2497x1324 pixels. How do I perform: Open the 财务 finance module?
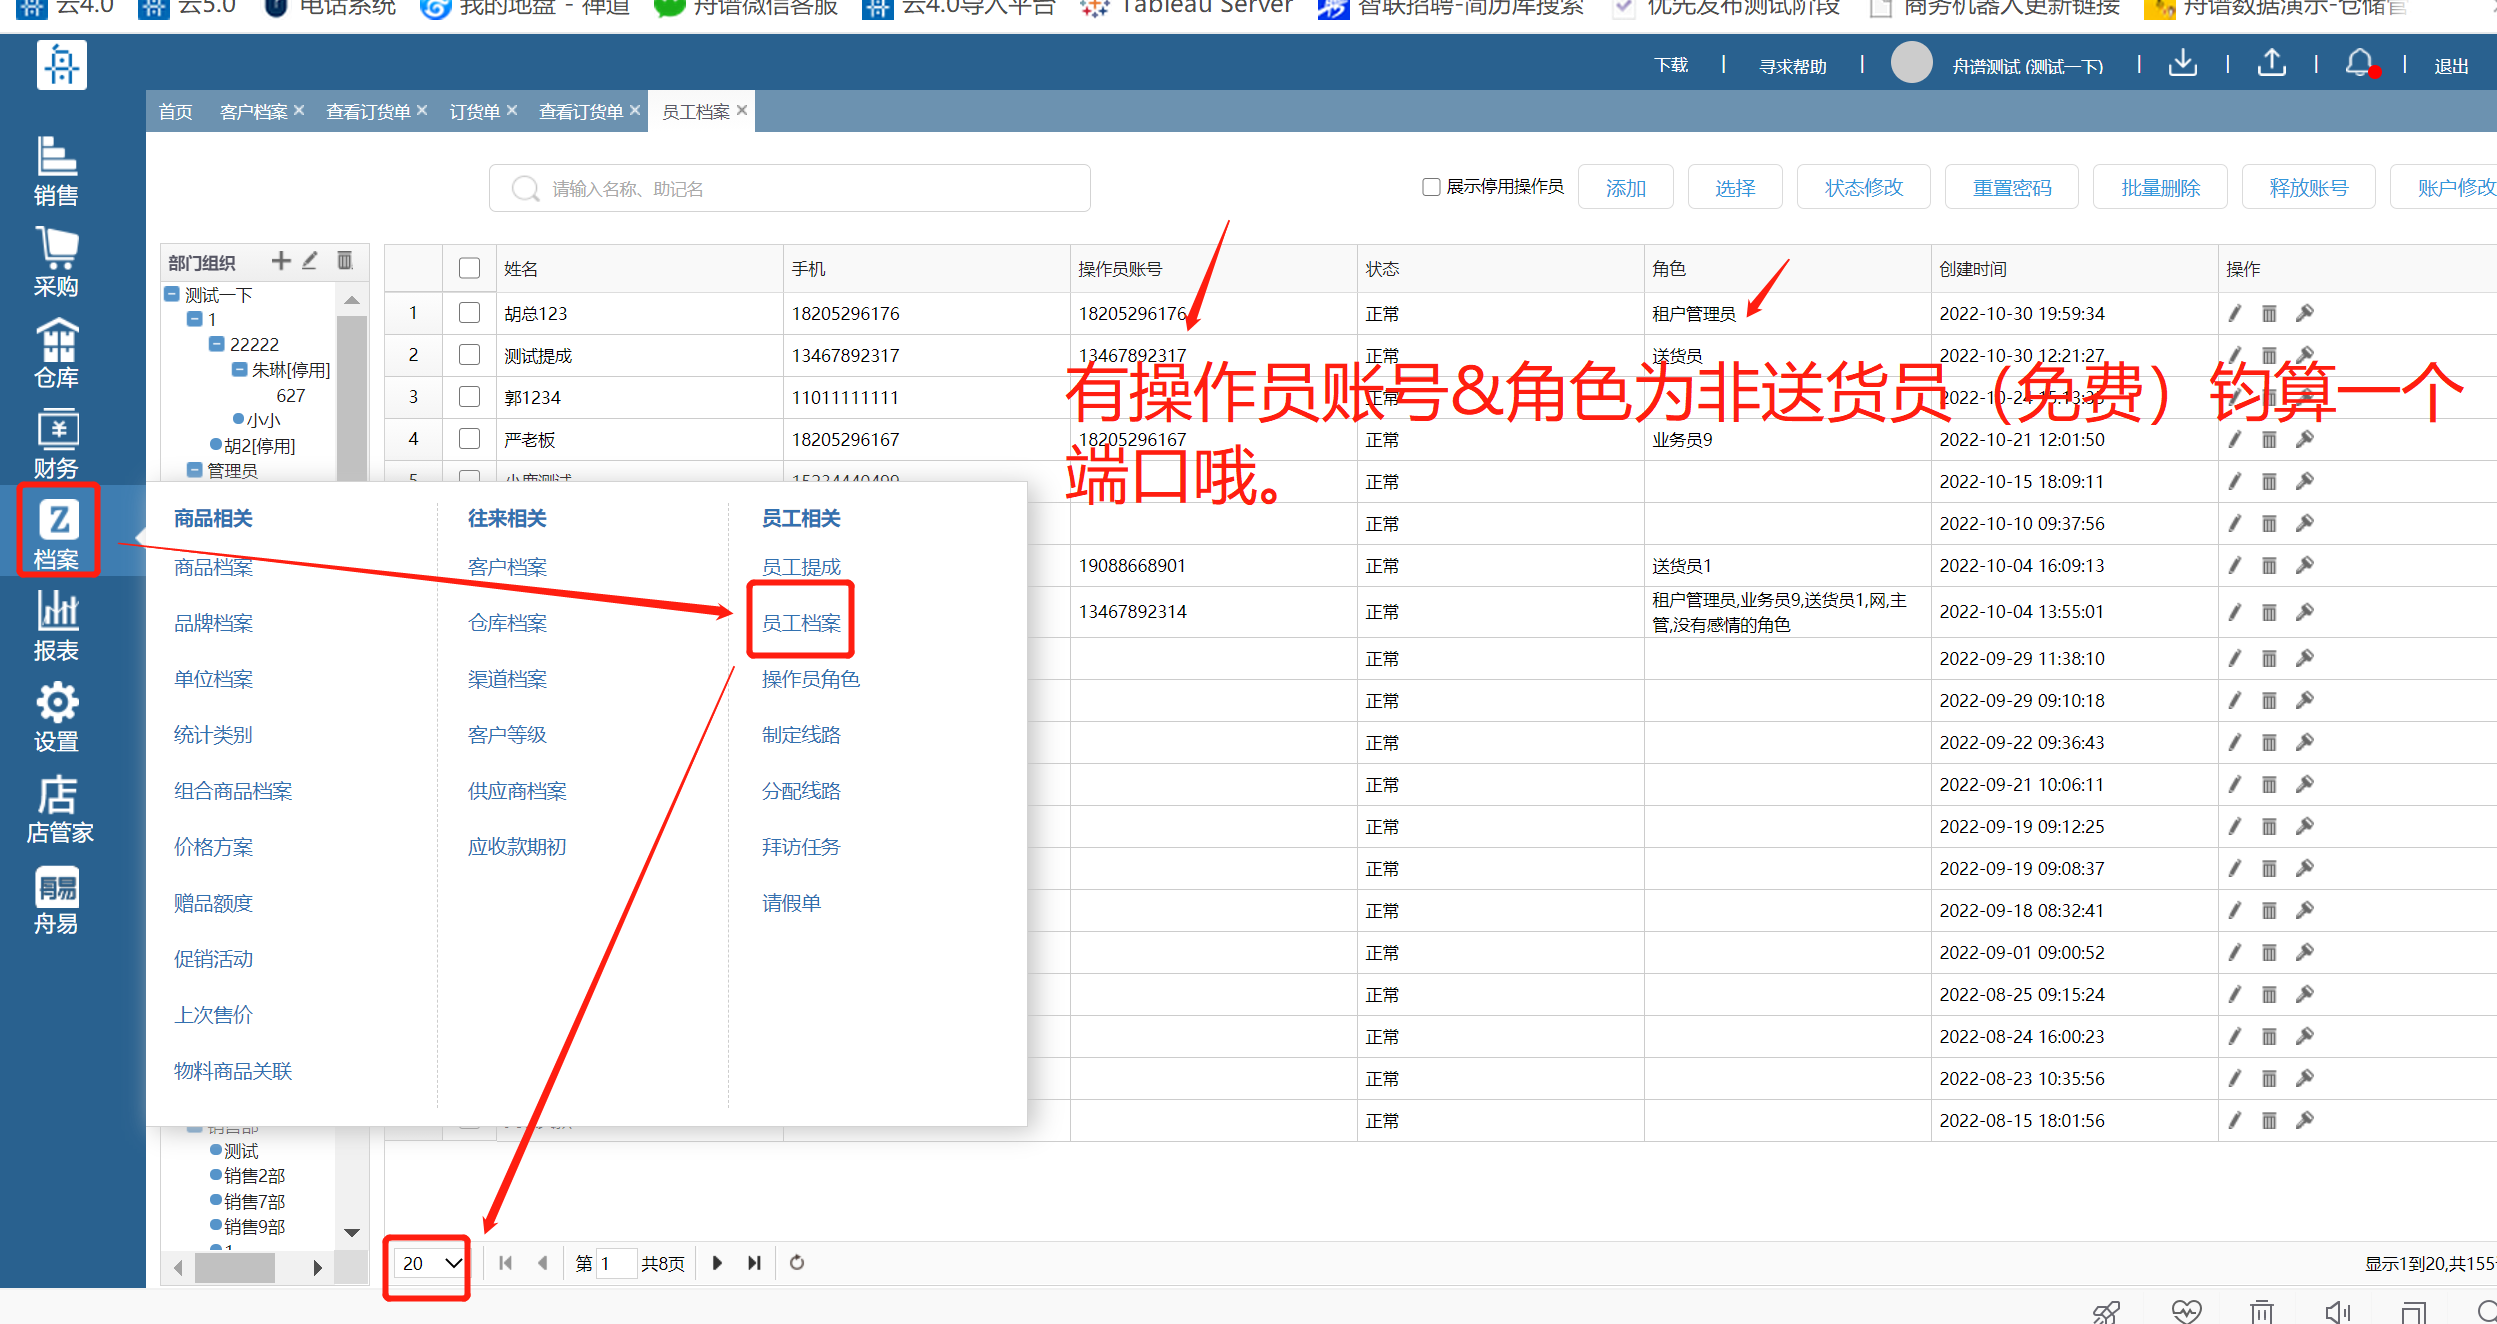[57, 444]
